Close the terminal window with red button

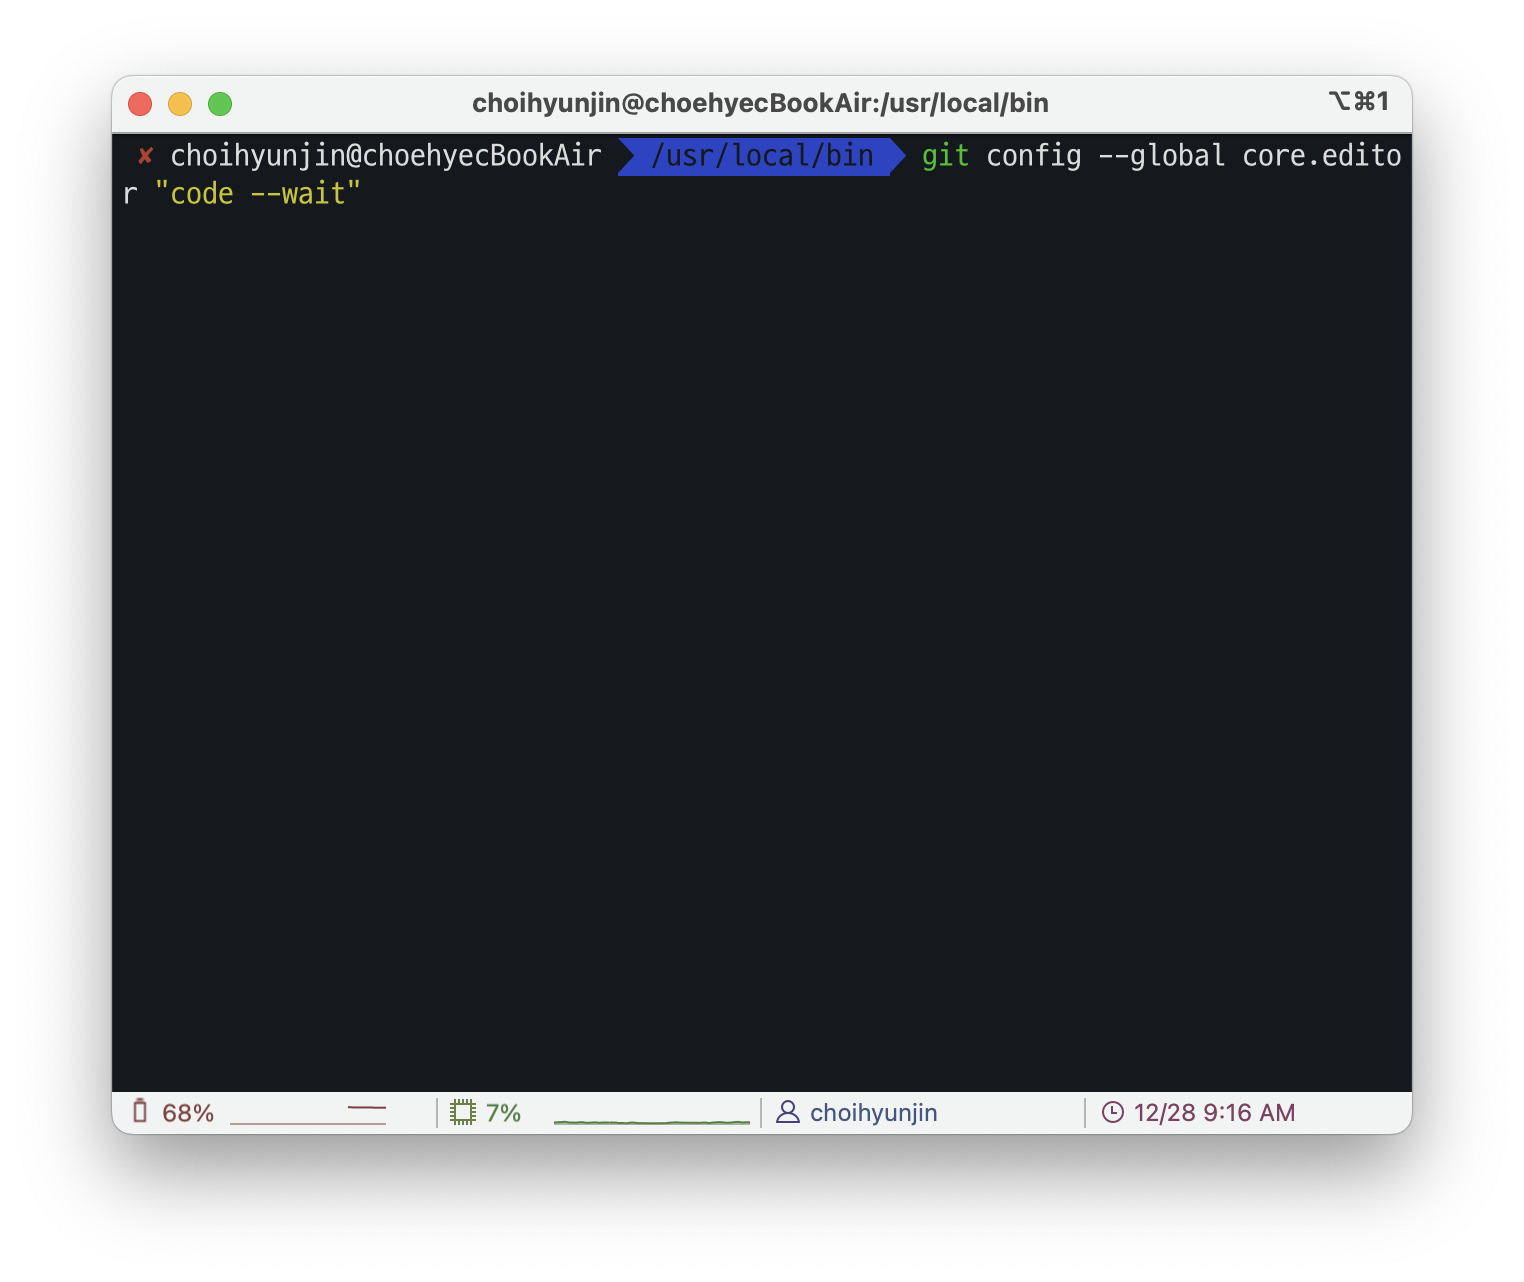tap(140, 104)
